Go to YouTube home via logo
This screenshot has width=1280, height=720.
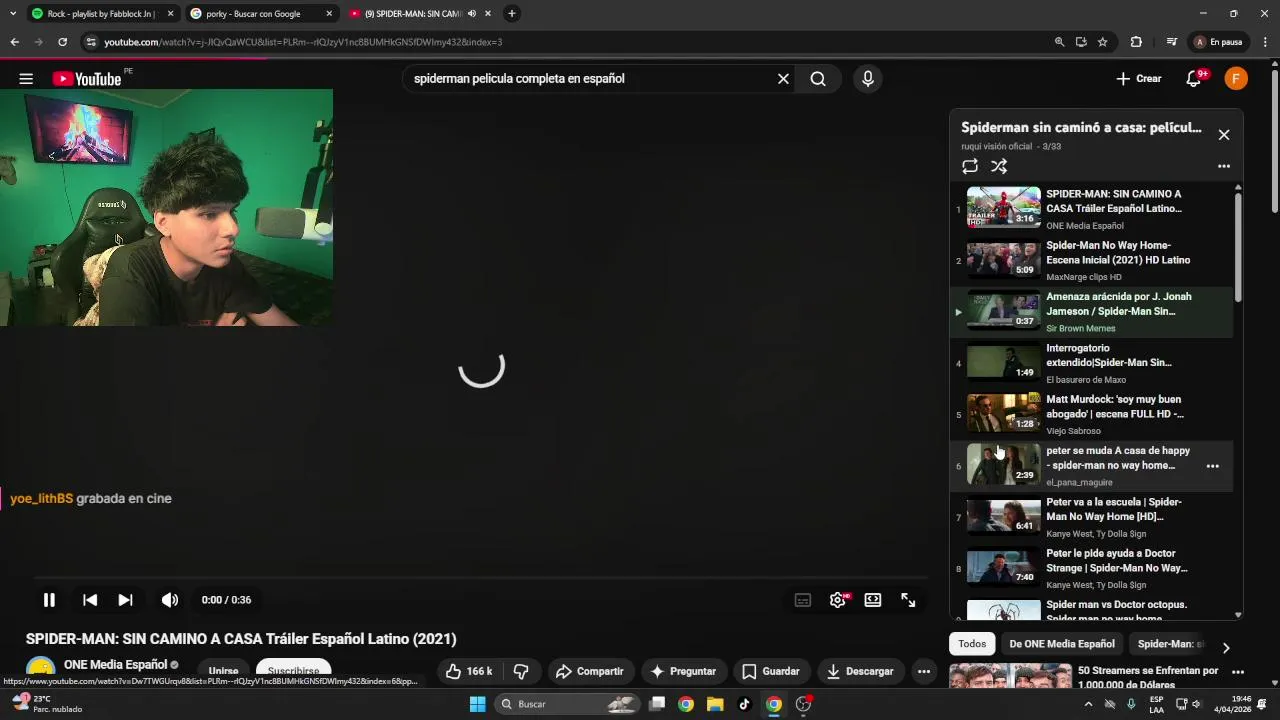87,79
